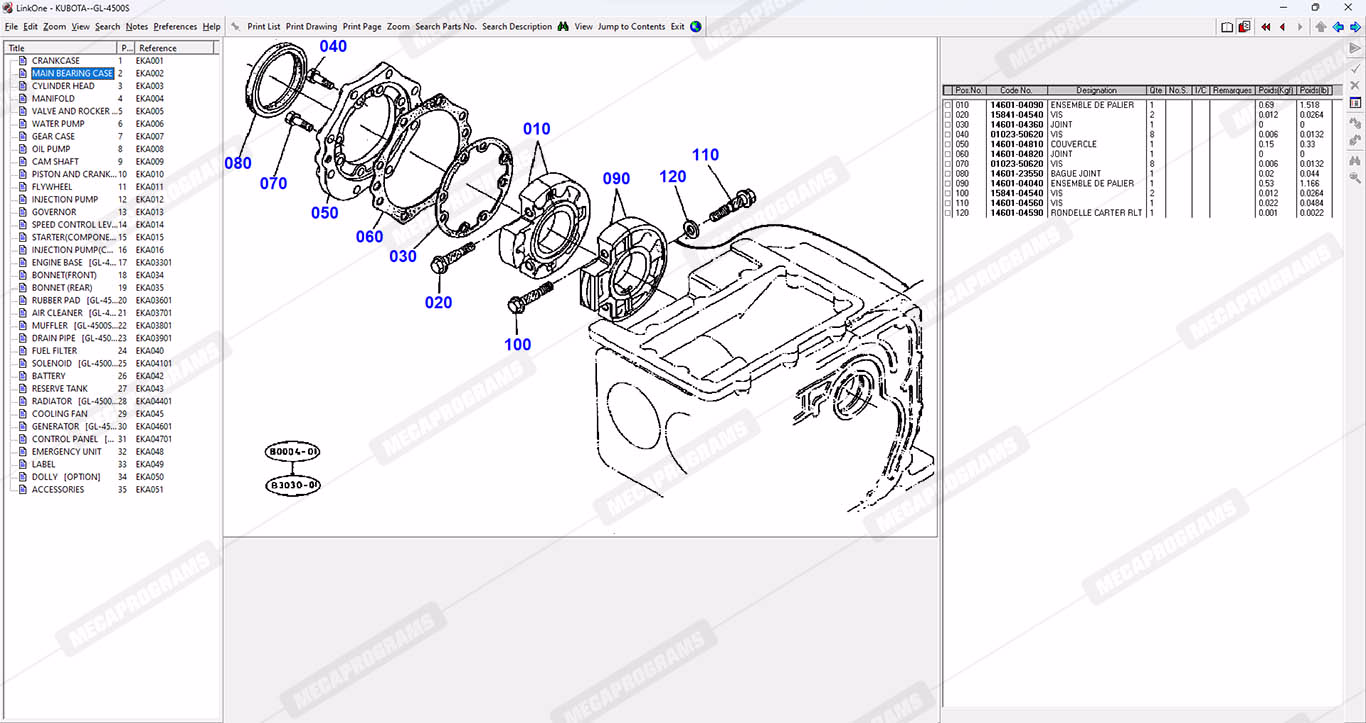The height and width of the screenshot is (723, 1366).
Task: Check the box for part 050 COUVERCLE
Action: [949, 144]
